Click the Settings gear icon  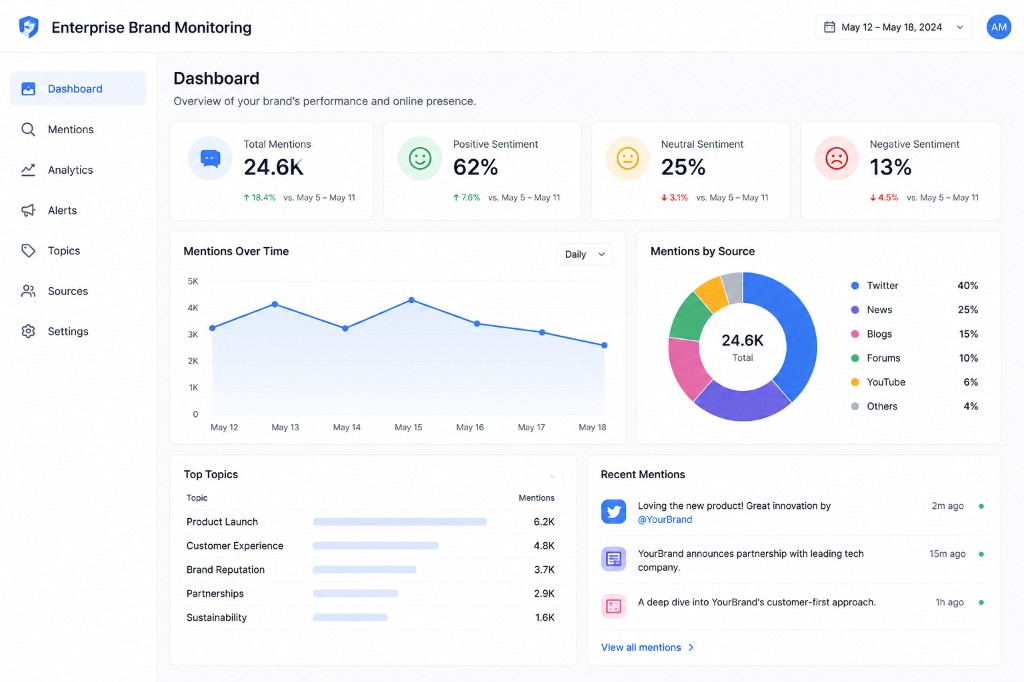(x=28, y=331)
